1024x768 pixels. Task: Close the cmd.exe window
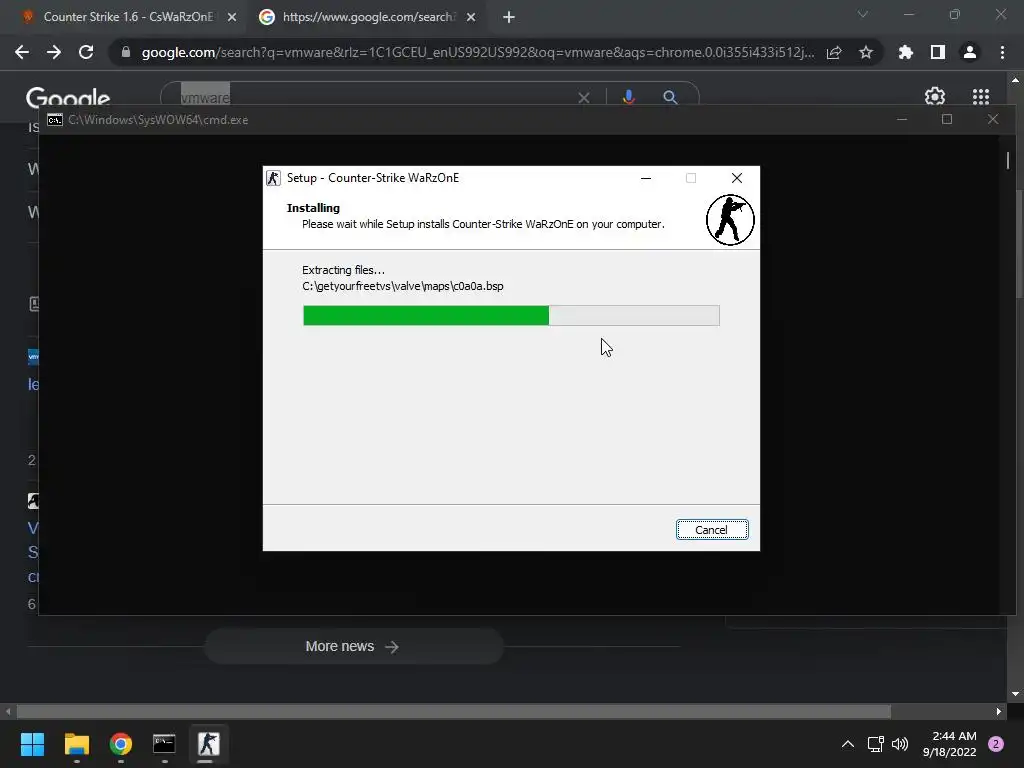click(993, 120)
